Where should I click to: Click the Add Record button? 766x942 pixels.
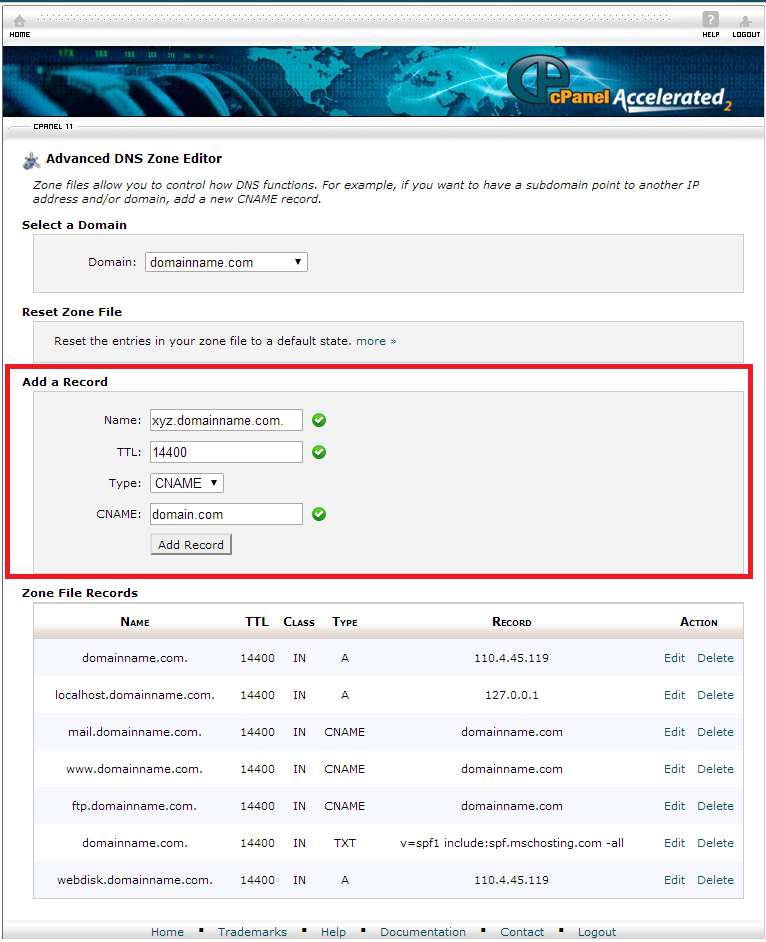pos(190,545)
